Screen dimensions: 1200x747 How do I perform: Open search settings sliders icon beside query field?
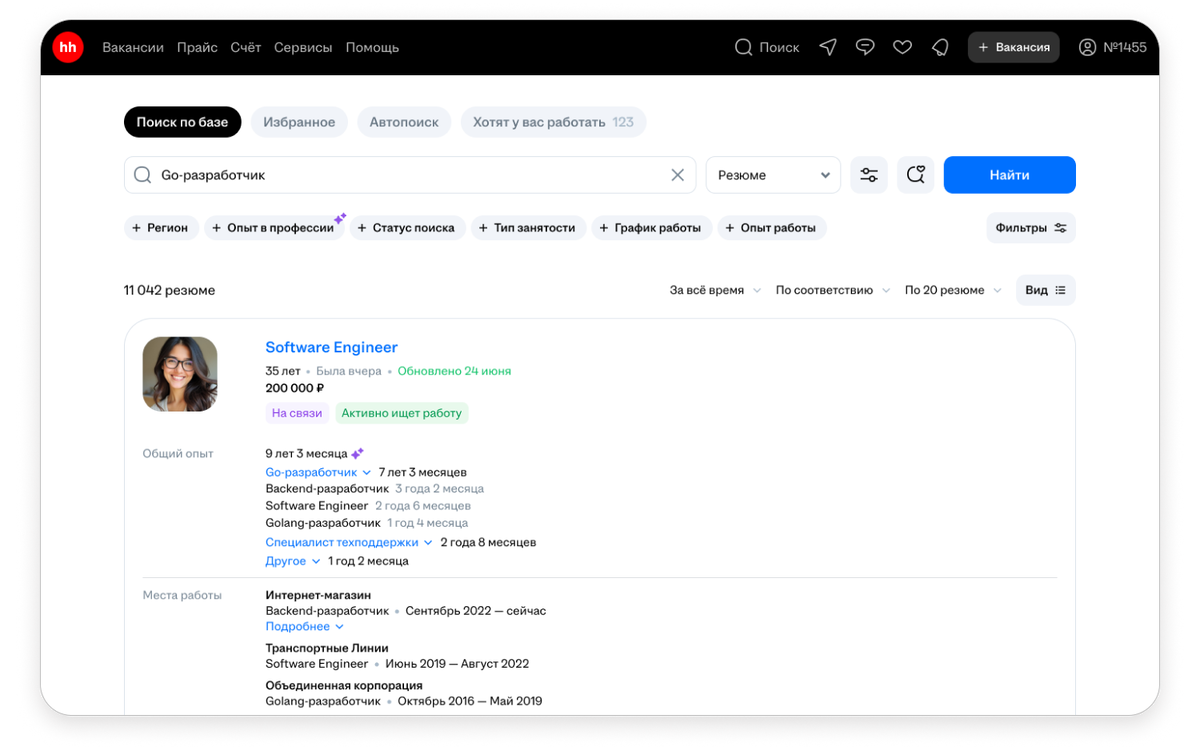[x=868, y=174]
